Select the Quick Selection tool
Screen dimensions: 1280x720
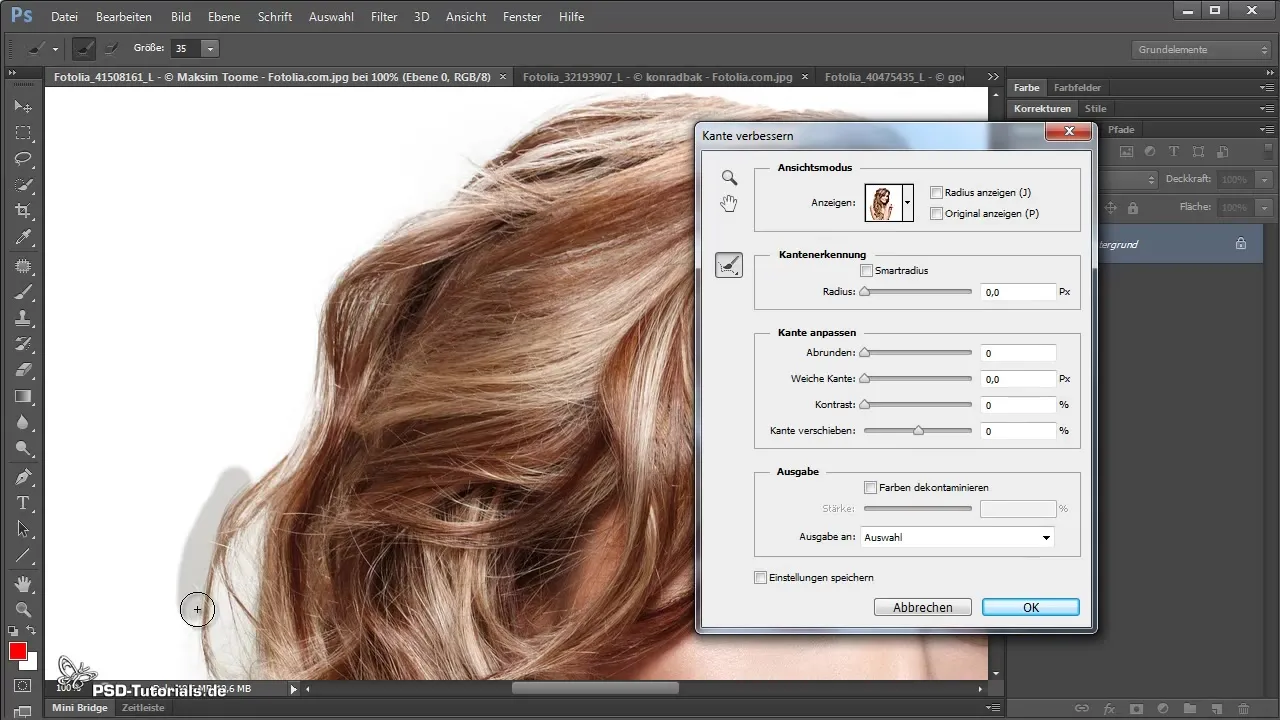[x=23, y=185]
